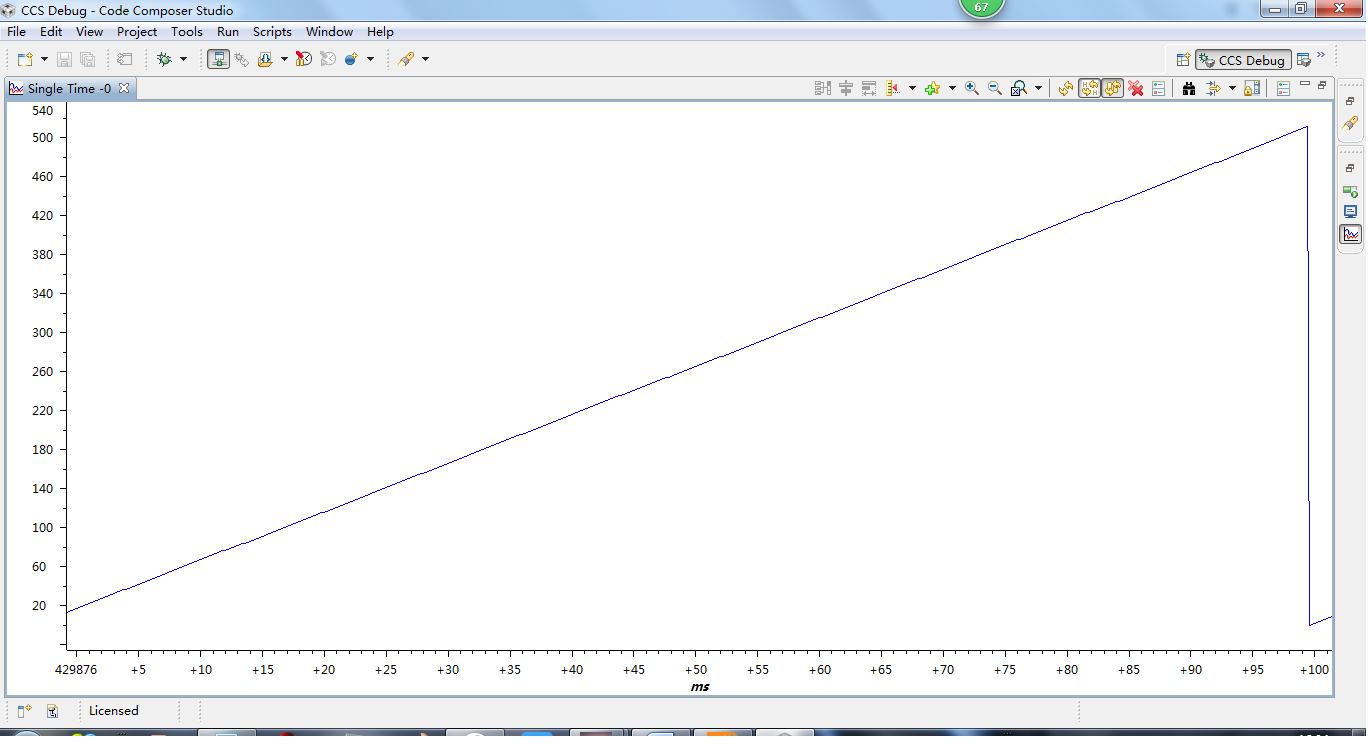Click the red X remove graph icon
Viewport: 1368px width, 748px height.
click(x=1136, y=89)
